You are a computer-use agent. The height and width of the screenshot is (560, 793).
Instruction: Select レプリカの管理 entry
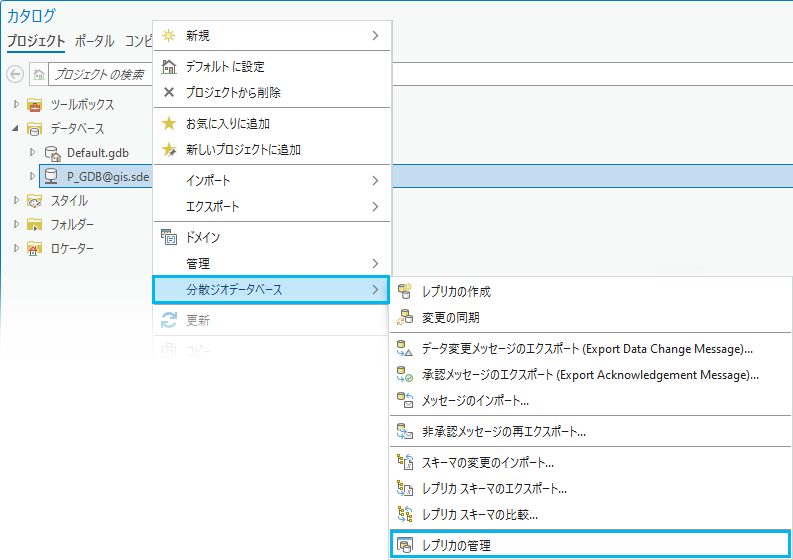pyautogui.click(x=591, y=545)
